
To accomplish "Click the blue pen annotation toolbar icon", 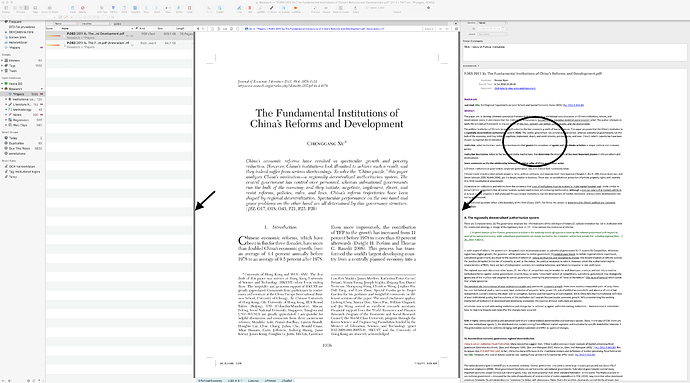I will (239, 8).
